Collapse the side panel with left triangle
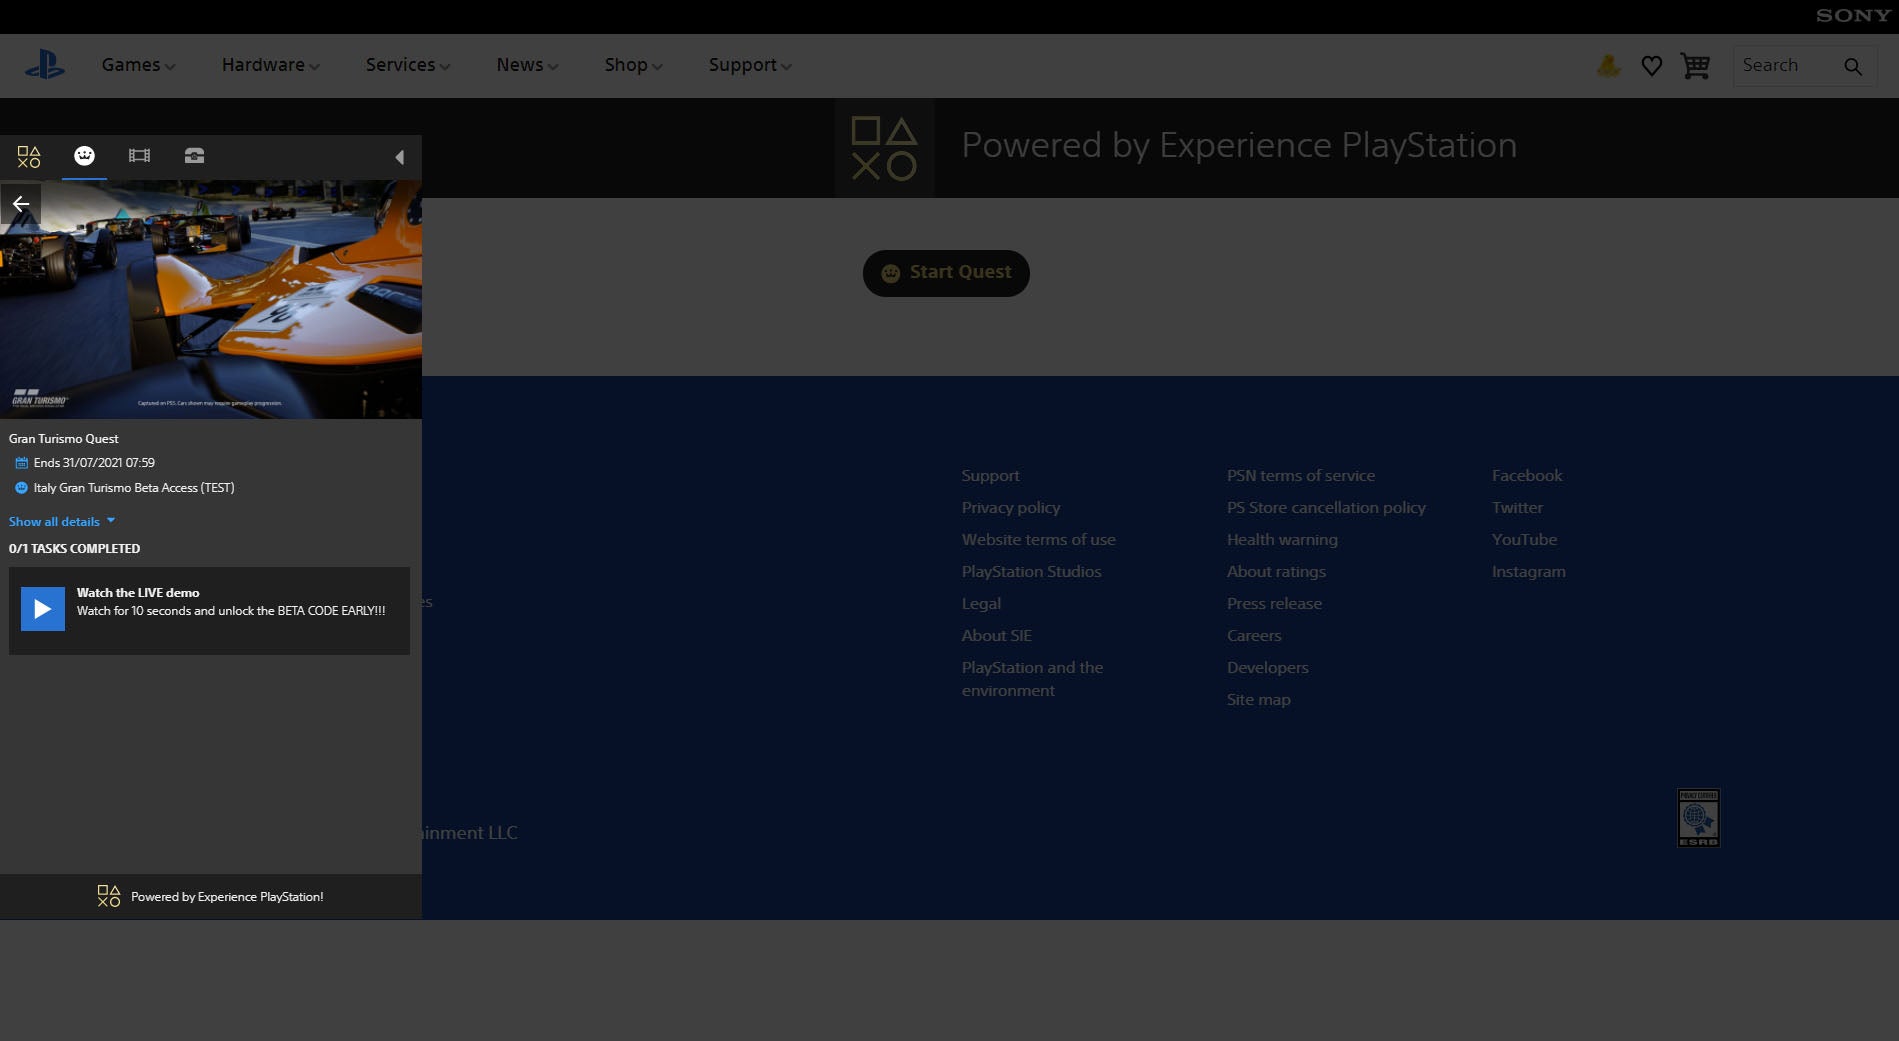Viewport: 1899px width, 1041px height. pos(399,157)
